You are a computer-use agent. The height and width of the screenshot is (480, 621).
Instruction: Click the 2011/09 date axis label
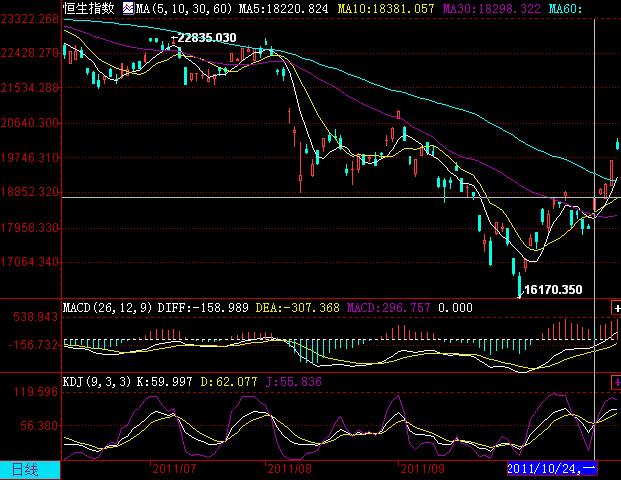click(x=423, y=469)
